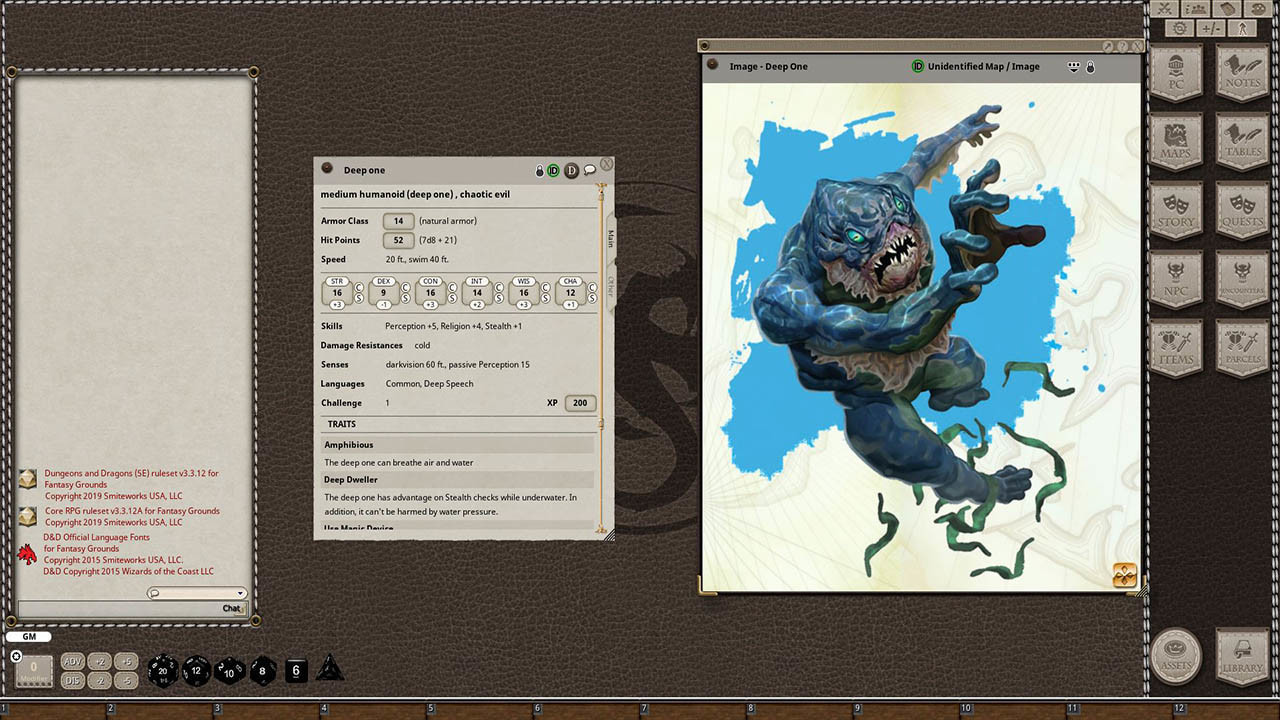Toggle player visibility on the Deep One image
This screenshot has width=1280, height=720.
(x=1073, y=66)
